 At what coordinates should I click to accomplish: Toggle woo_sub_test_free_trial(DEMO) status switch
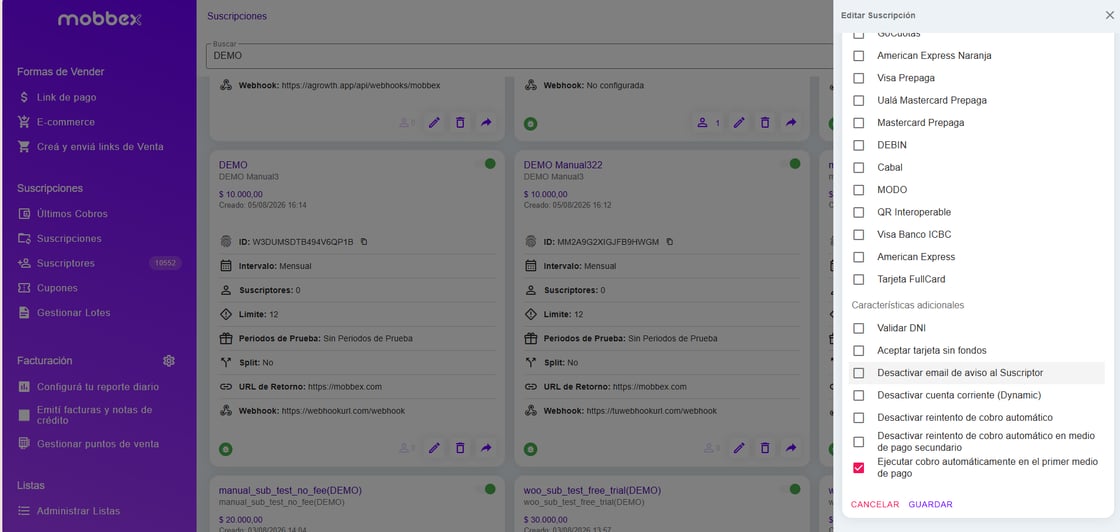click(790, 489)
